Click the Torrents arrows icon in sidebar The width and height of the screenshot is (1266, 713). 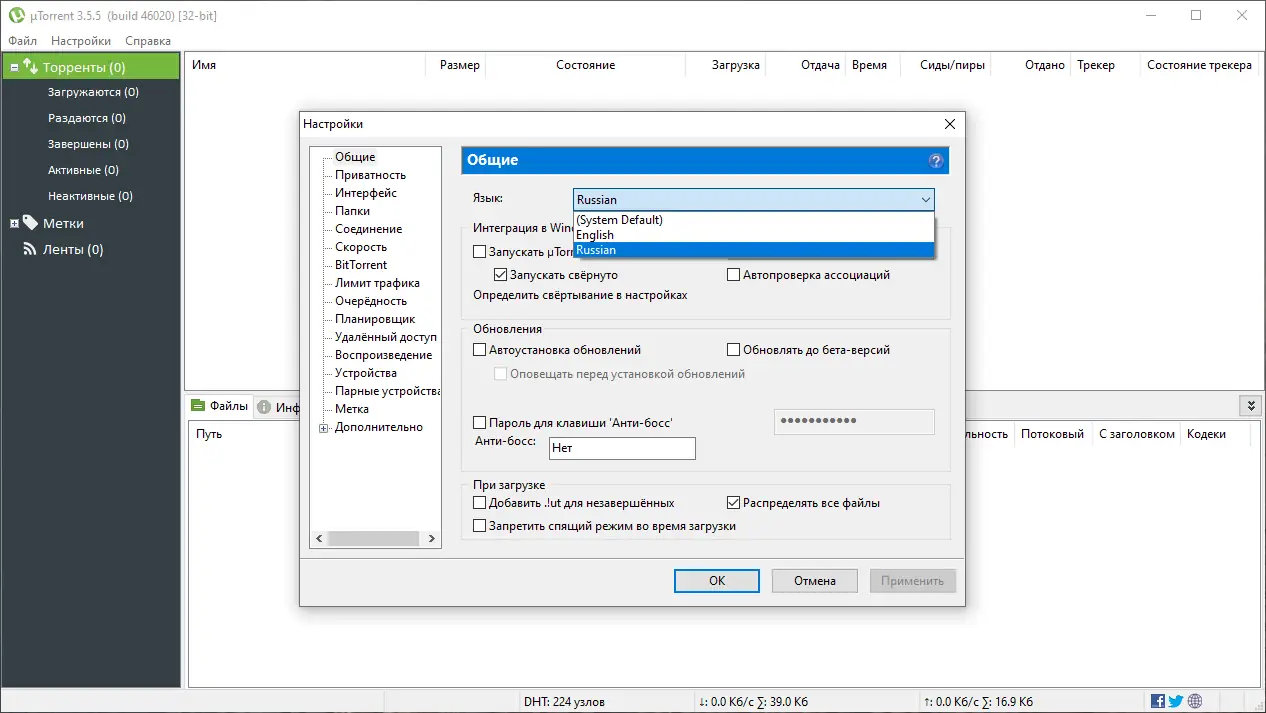click(x=31, y=67)
